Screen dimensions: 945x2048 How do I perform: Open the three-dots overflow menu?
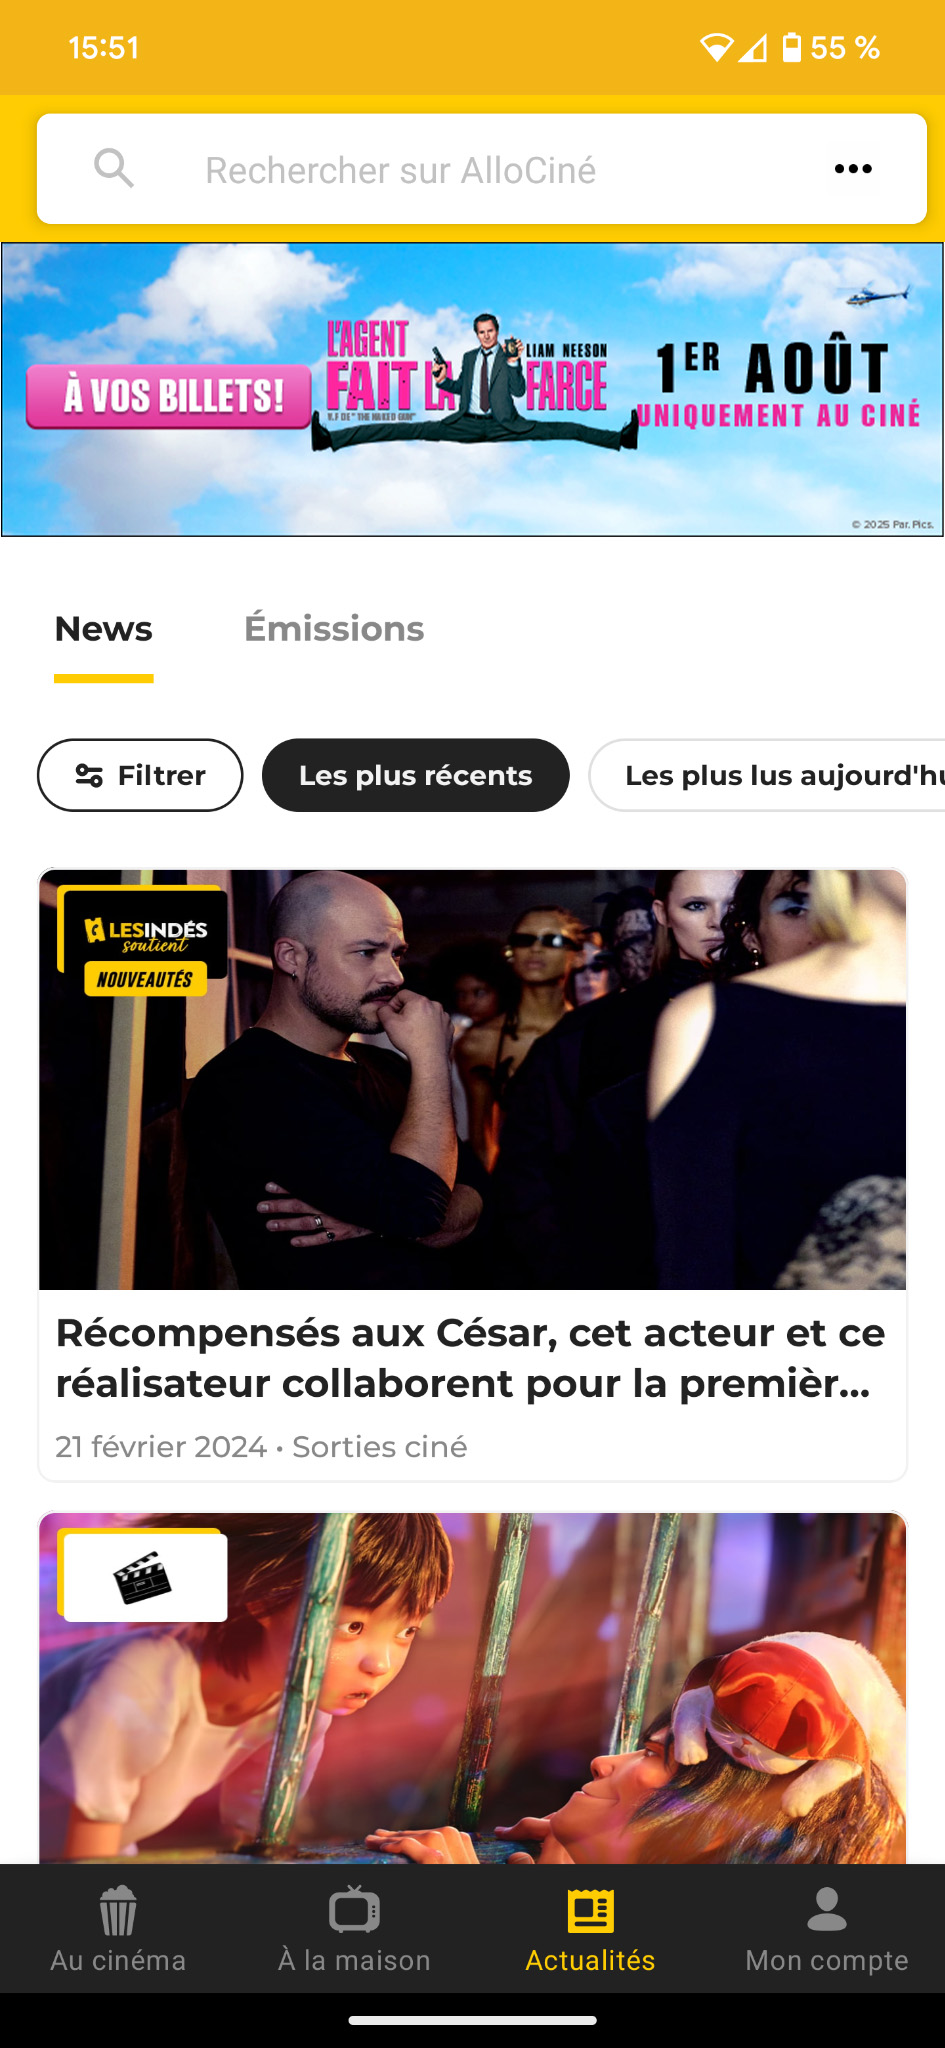(x=853, y=169)
